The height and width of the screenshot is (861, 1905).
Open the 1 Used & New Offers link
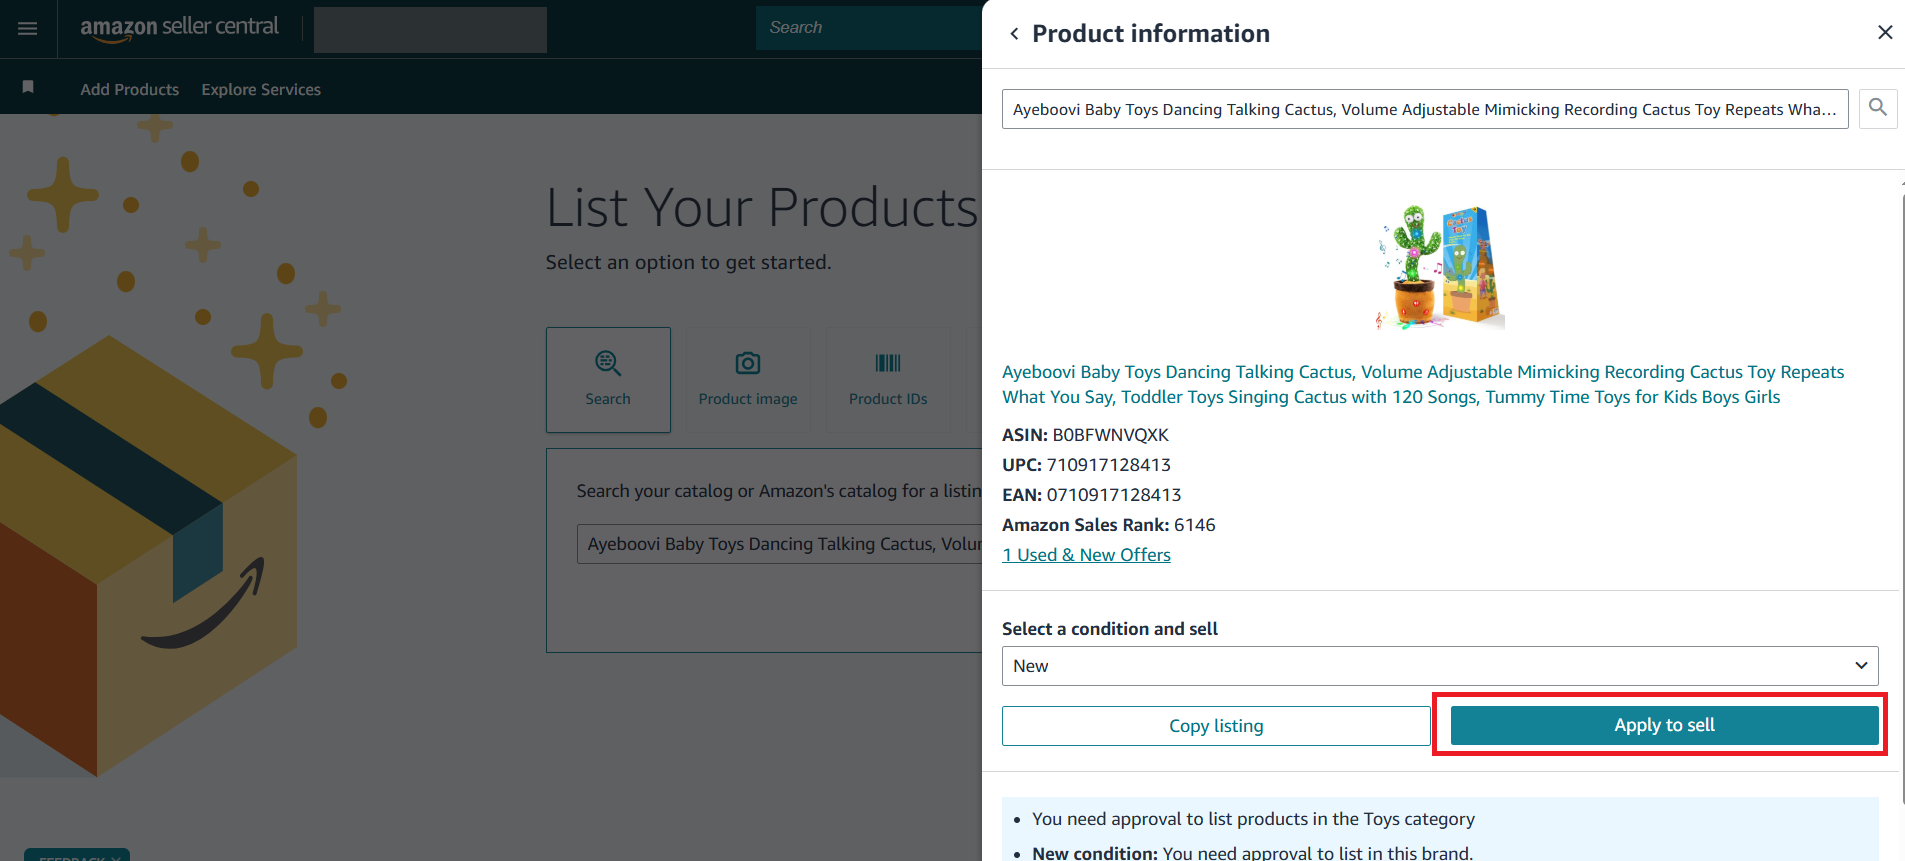(x=1086, y=555)
